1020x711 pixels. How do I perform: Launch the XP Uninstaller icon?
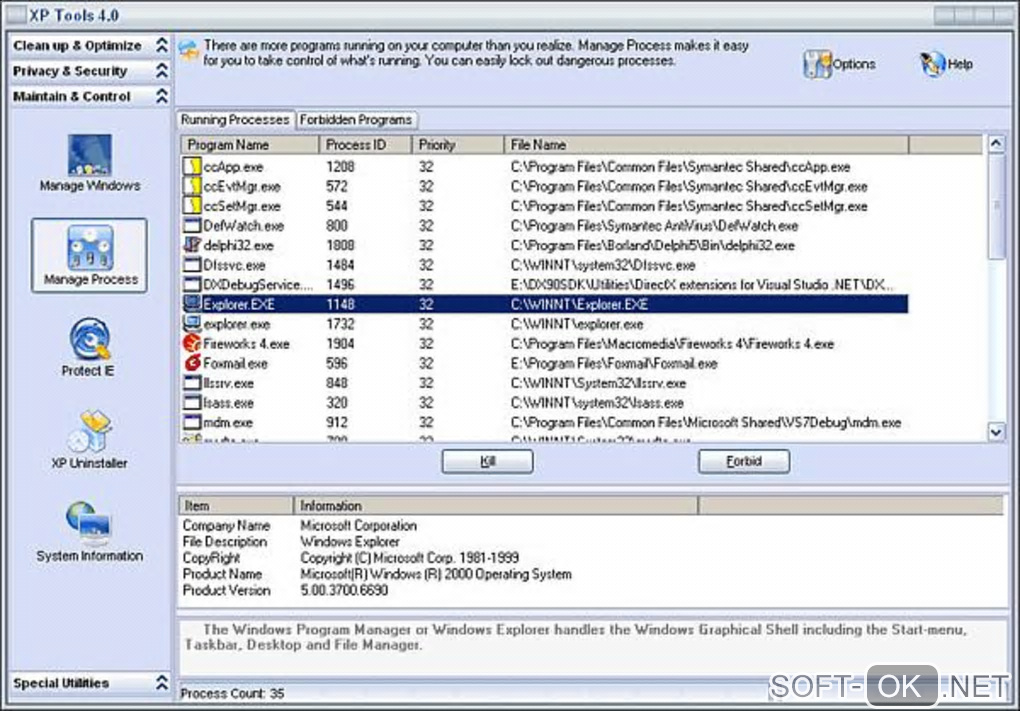tap(90, 431)
